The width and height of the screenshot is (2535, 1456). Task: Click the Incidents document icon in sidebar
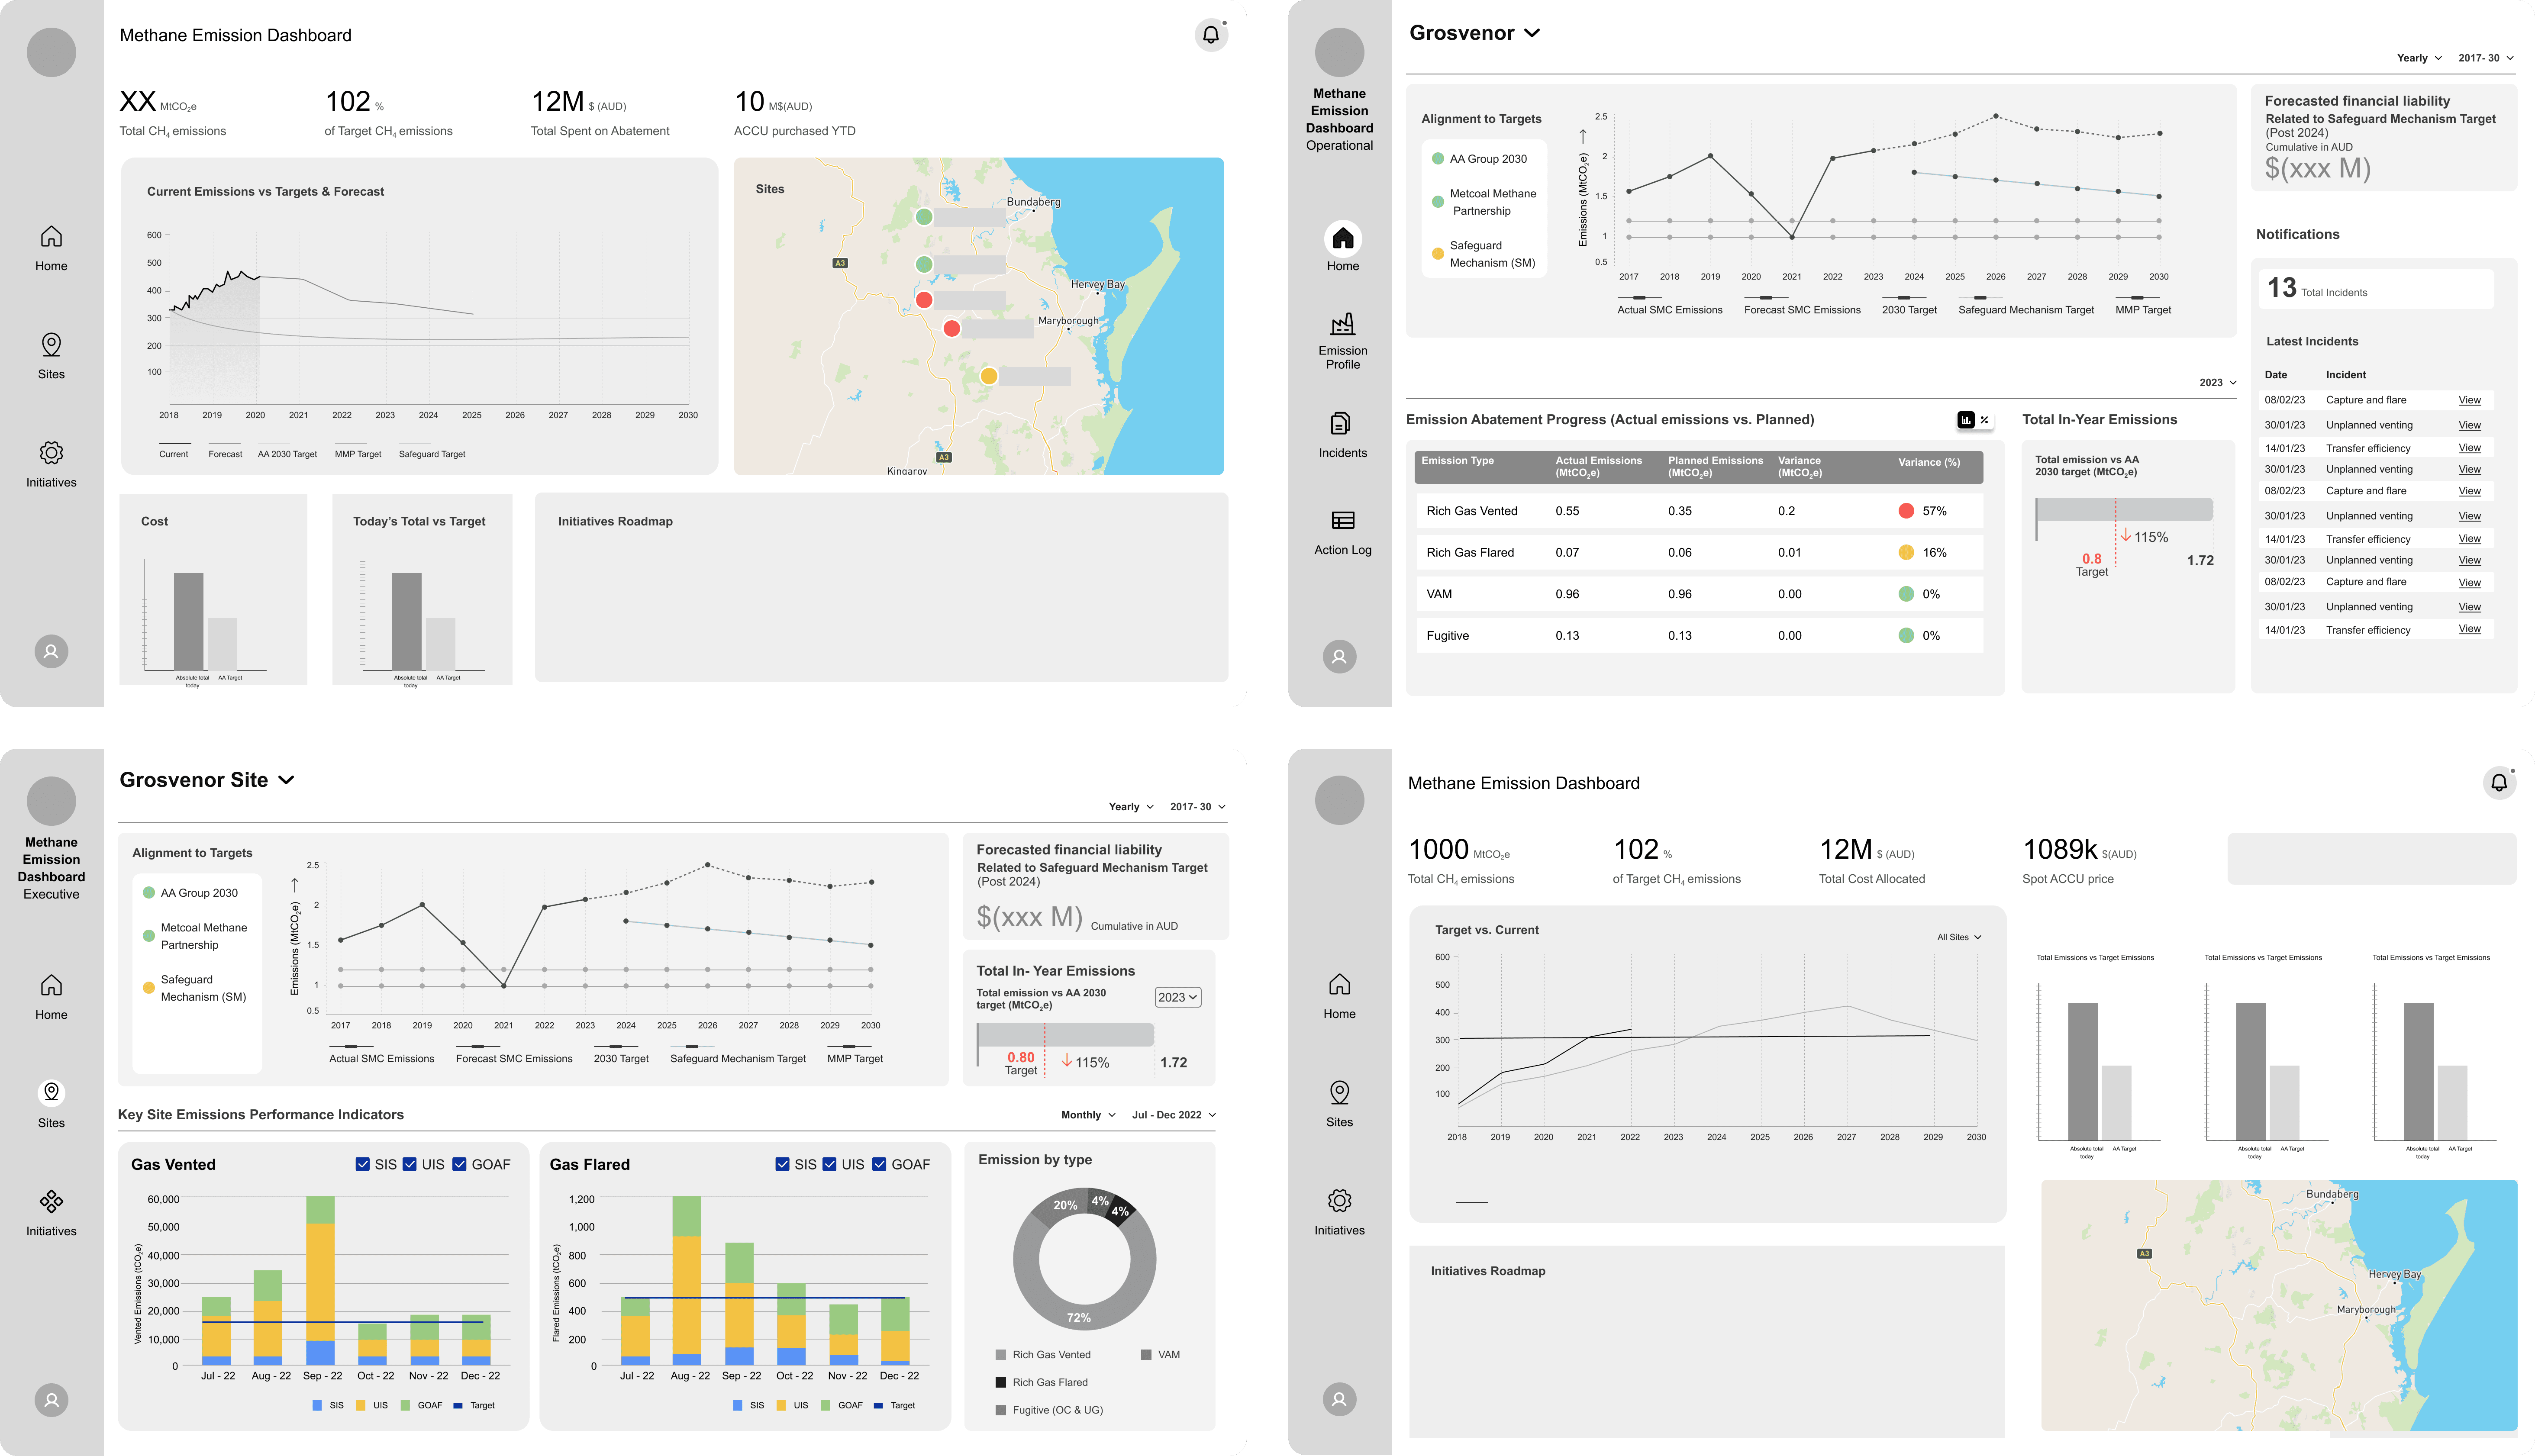(x=1342, y=424)
